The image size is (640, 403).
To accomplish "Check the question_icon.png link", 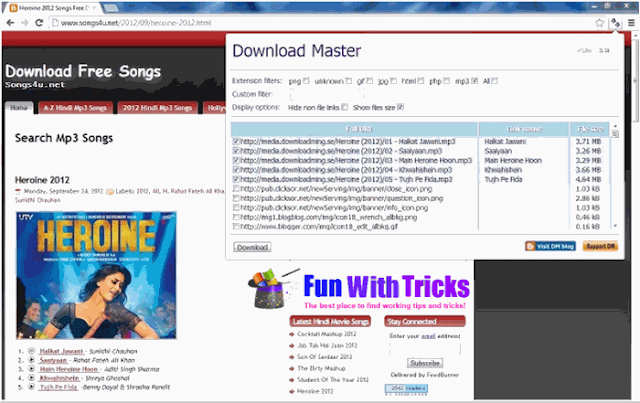I will pos(236,198).
